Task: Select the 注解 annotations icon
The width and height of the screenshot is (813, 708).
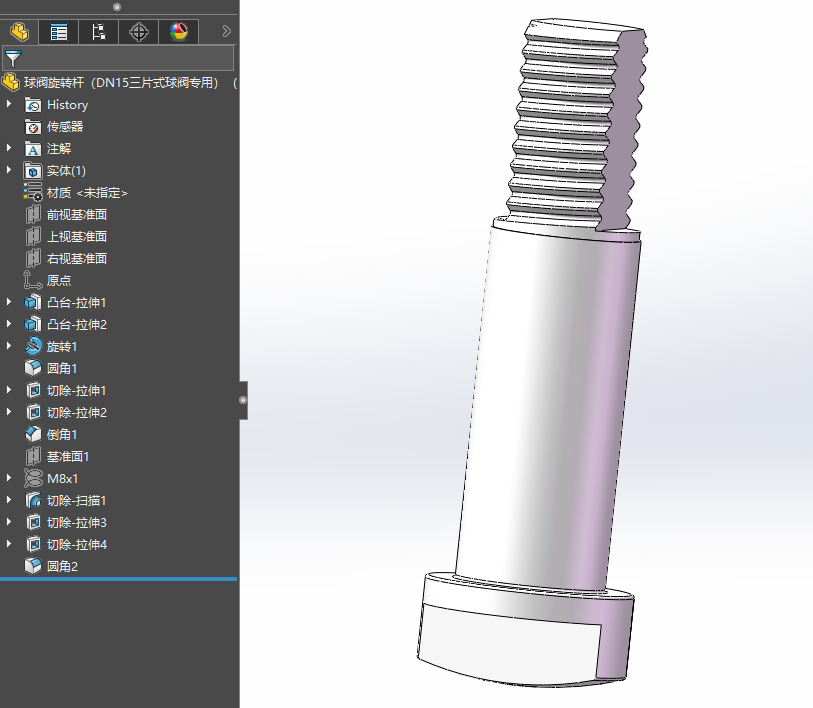Action: [x=33, y=149]
